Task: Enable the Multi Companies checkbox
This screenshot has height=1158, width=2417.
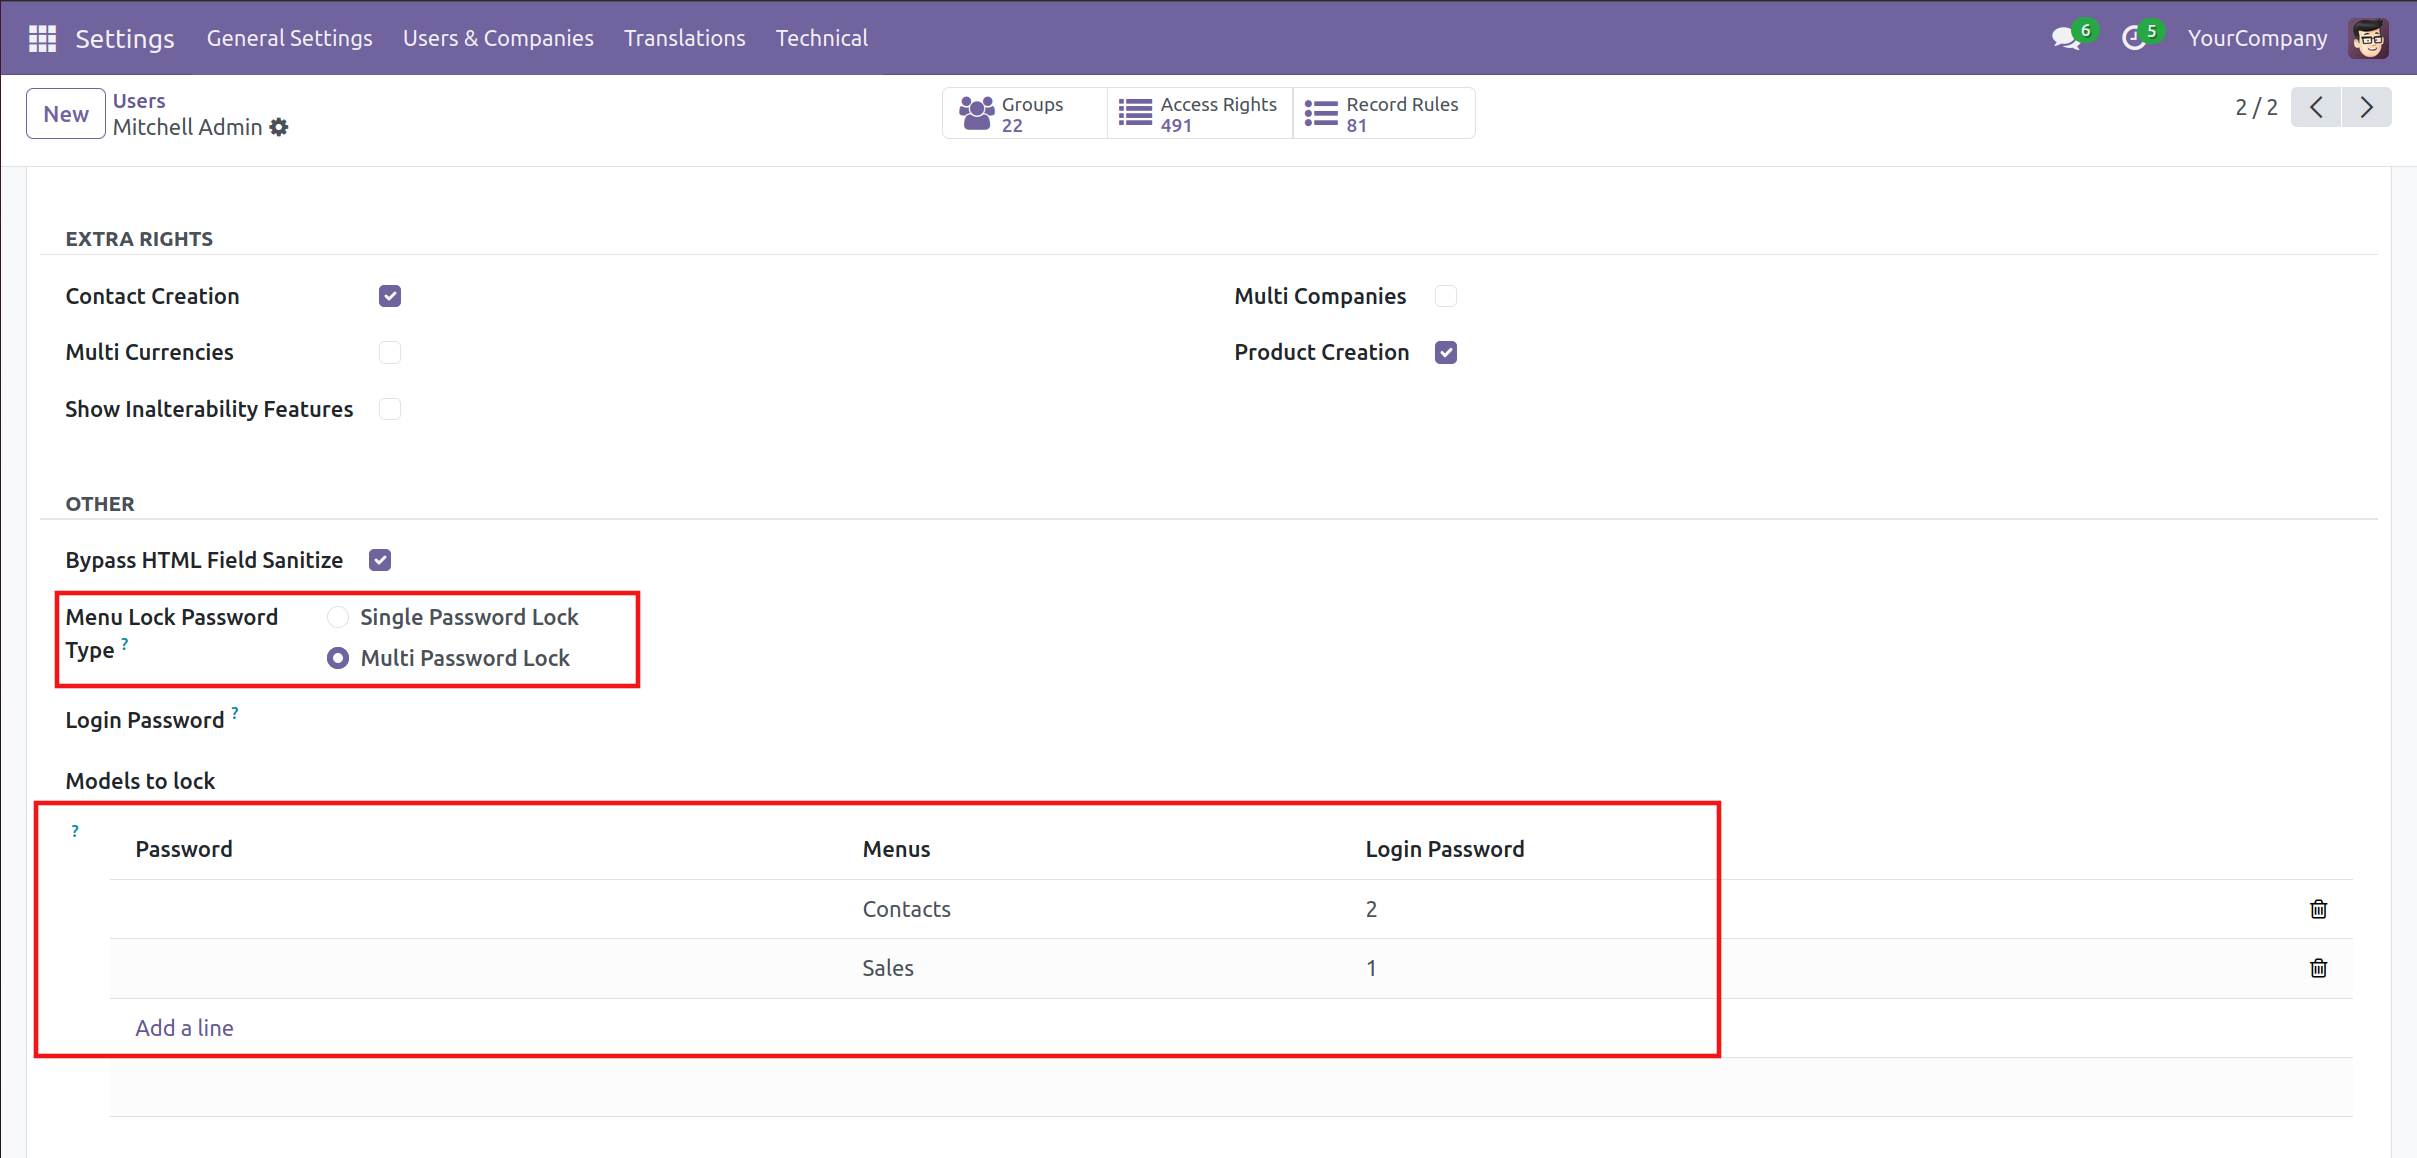Action: click(x=1445, y=296)
